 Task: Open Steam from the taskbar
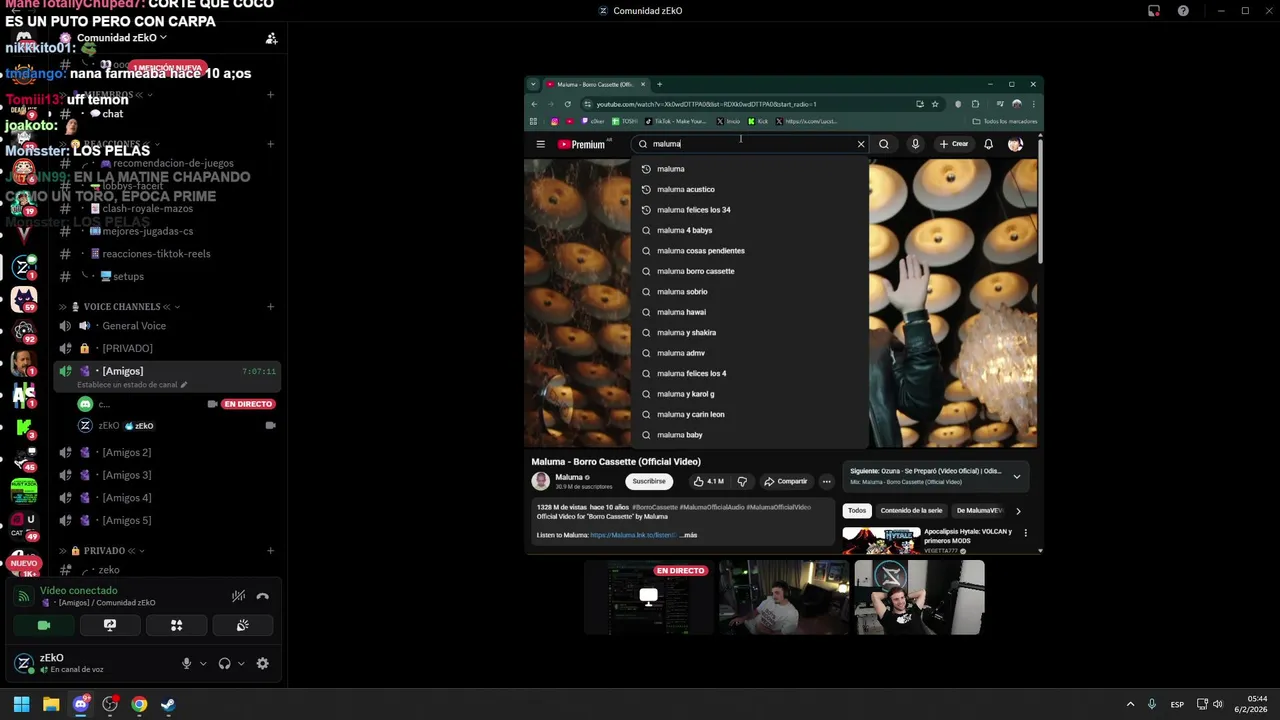click(x=168, y=704)
